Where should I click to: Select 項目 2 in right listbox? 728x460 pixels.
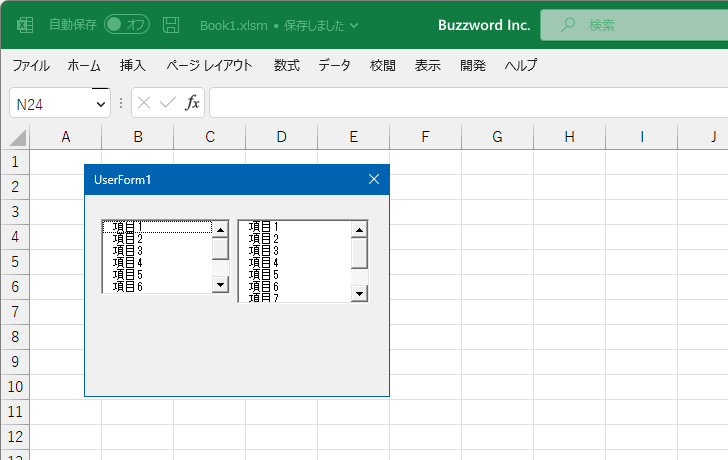[x=295, y=239]
